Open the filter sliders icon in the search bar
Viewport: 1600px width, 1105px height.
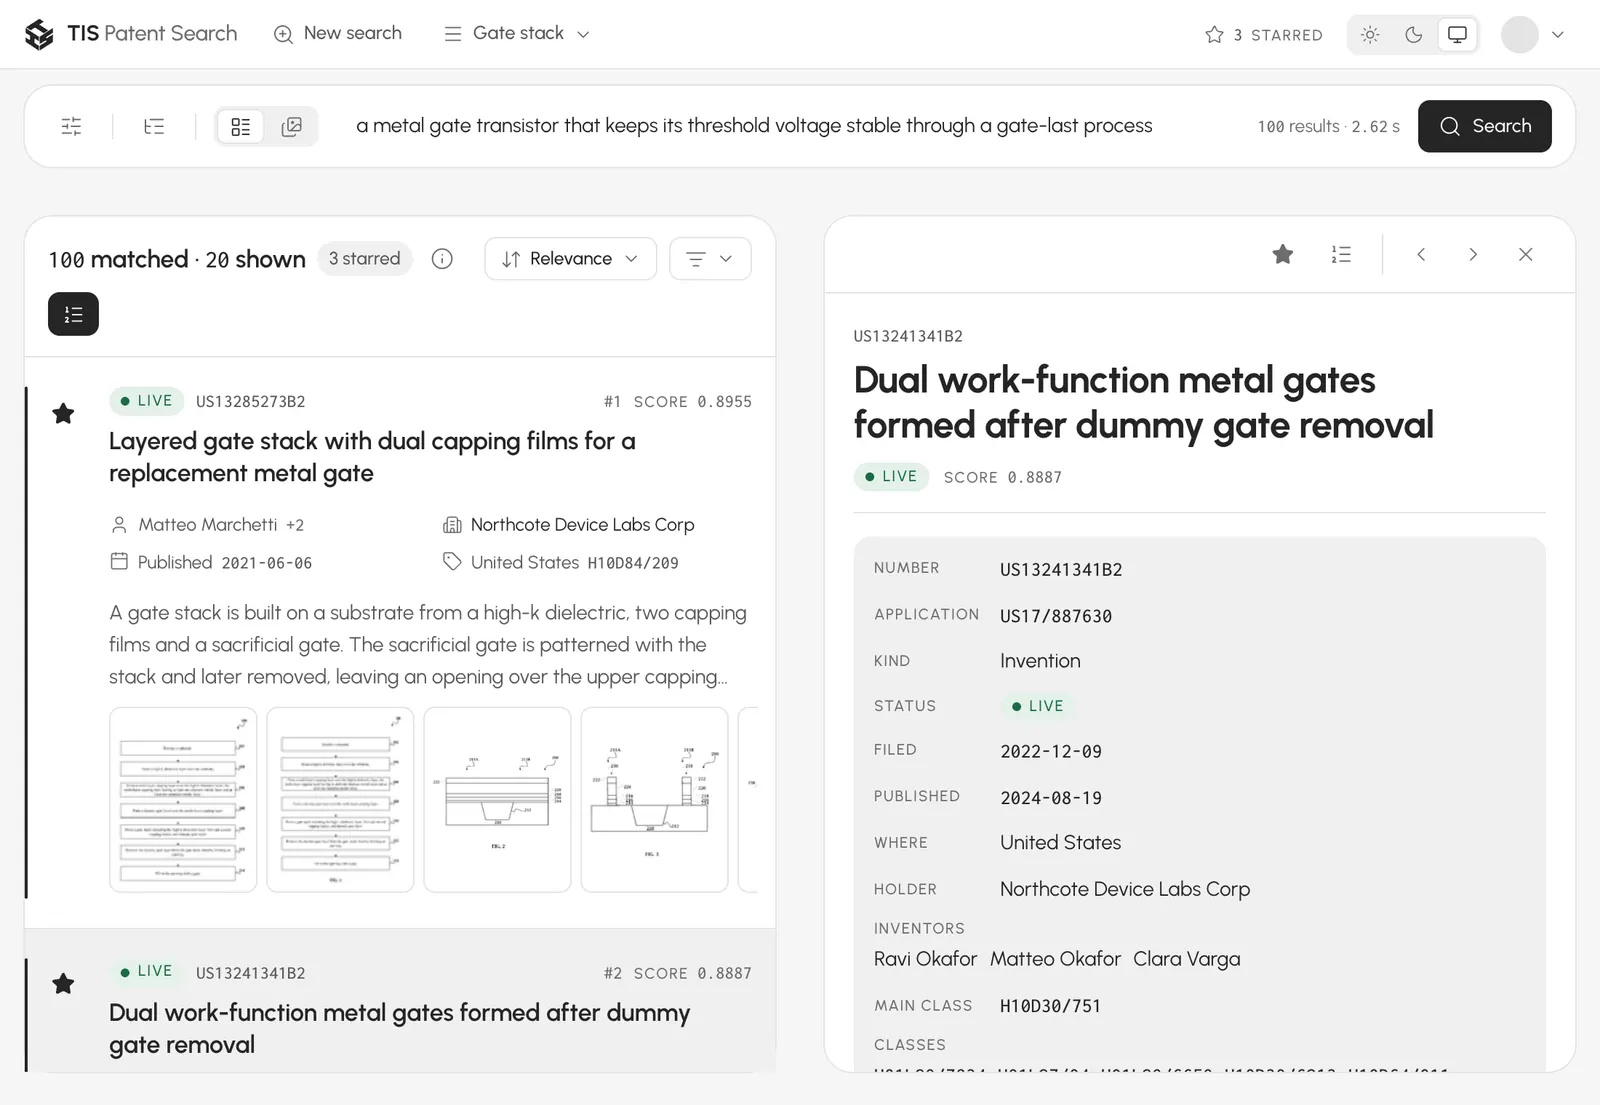point(71,126)
